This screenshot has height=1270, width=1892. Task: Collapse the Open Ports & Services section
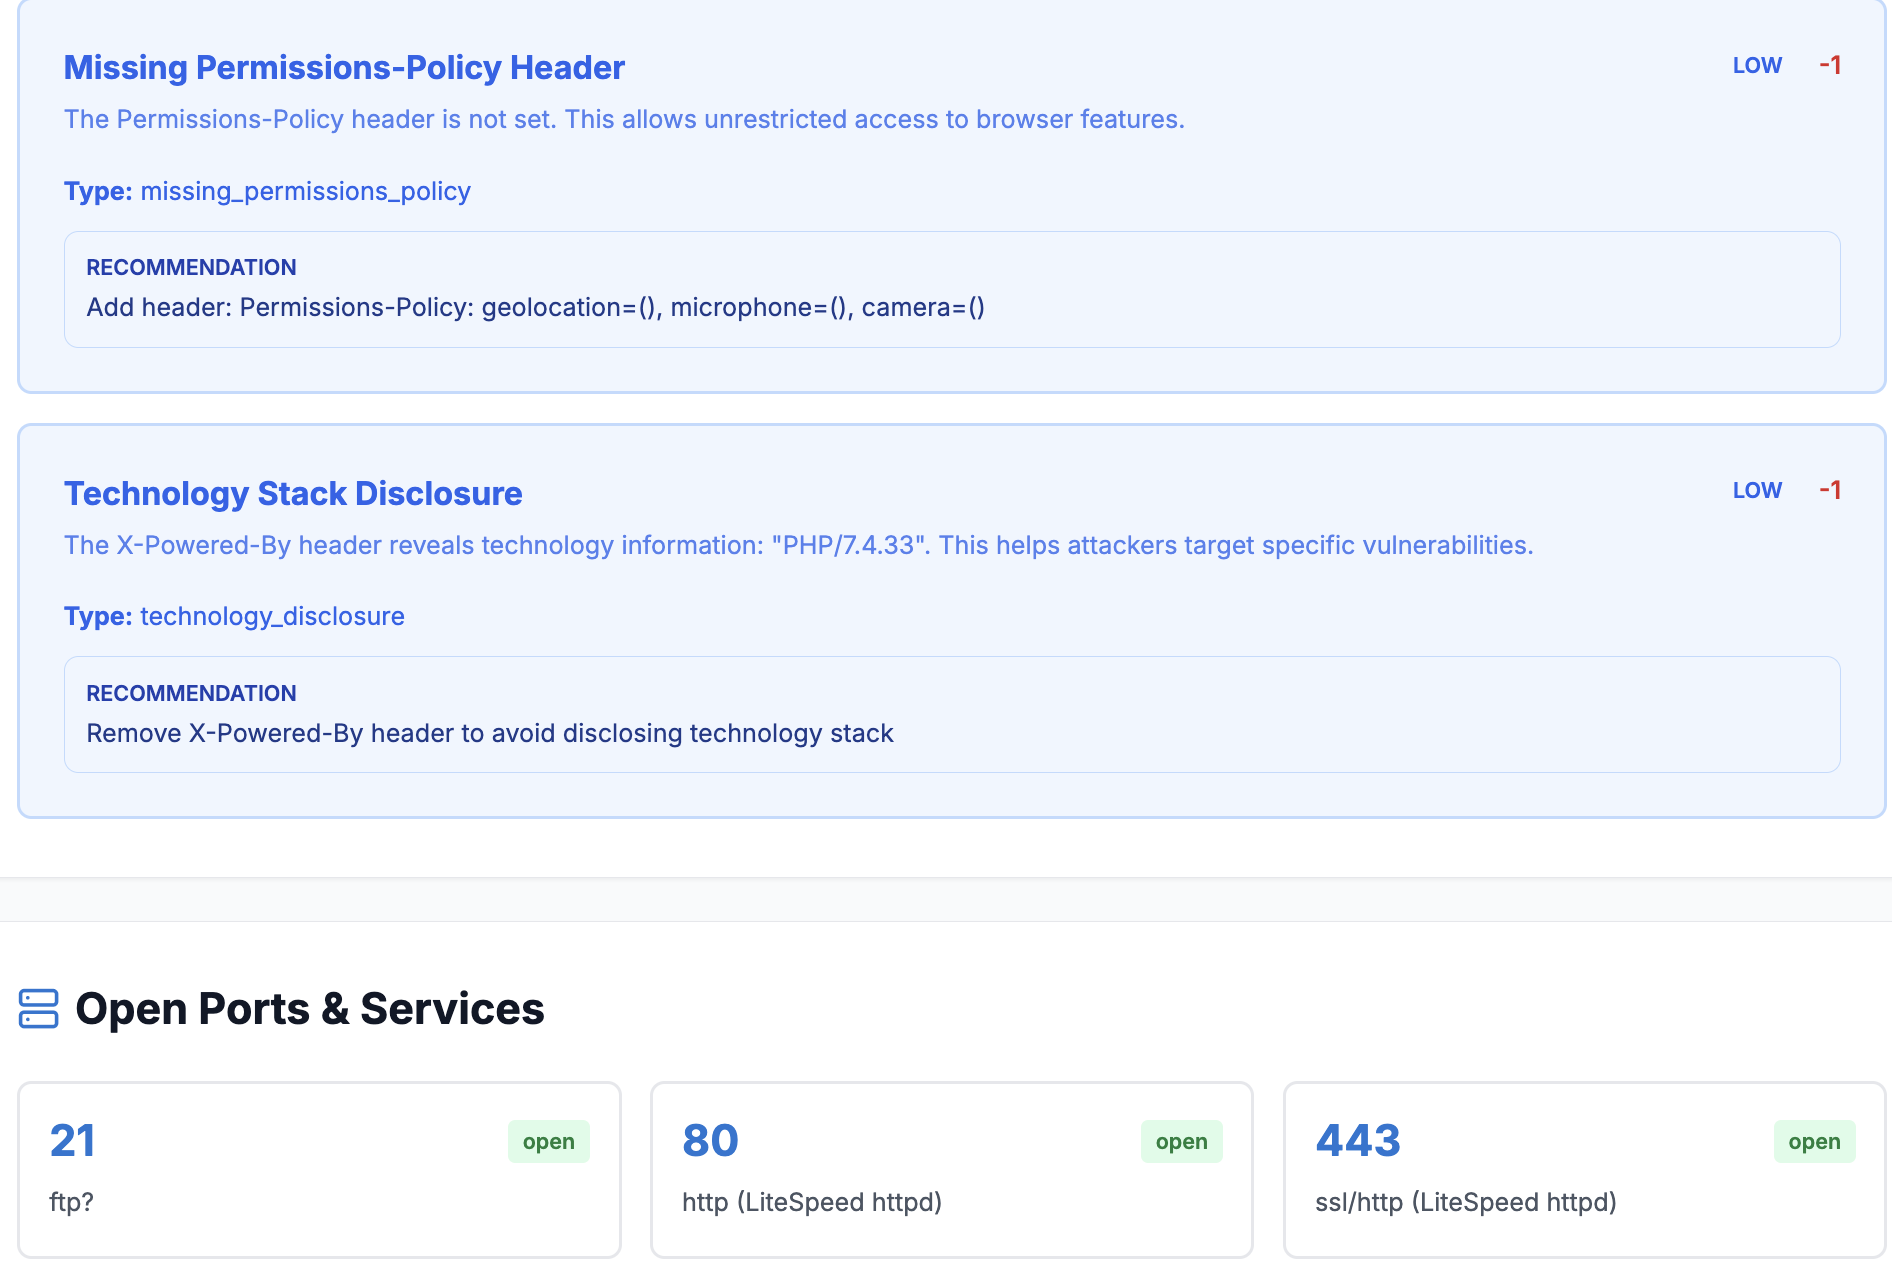[x=311, y=1009]
